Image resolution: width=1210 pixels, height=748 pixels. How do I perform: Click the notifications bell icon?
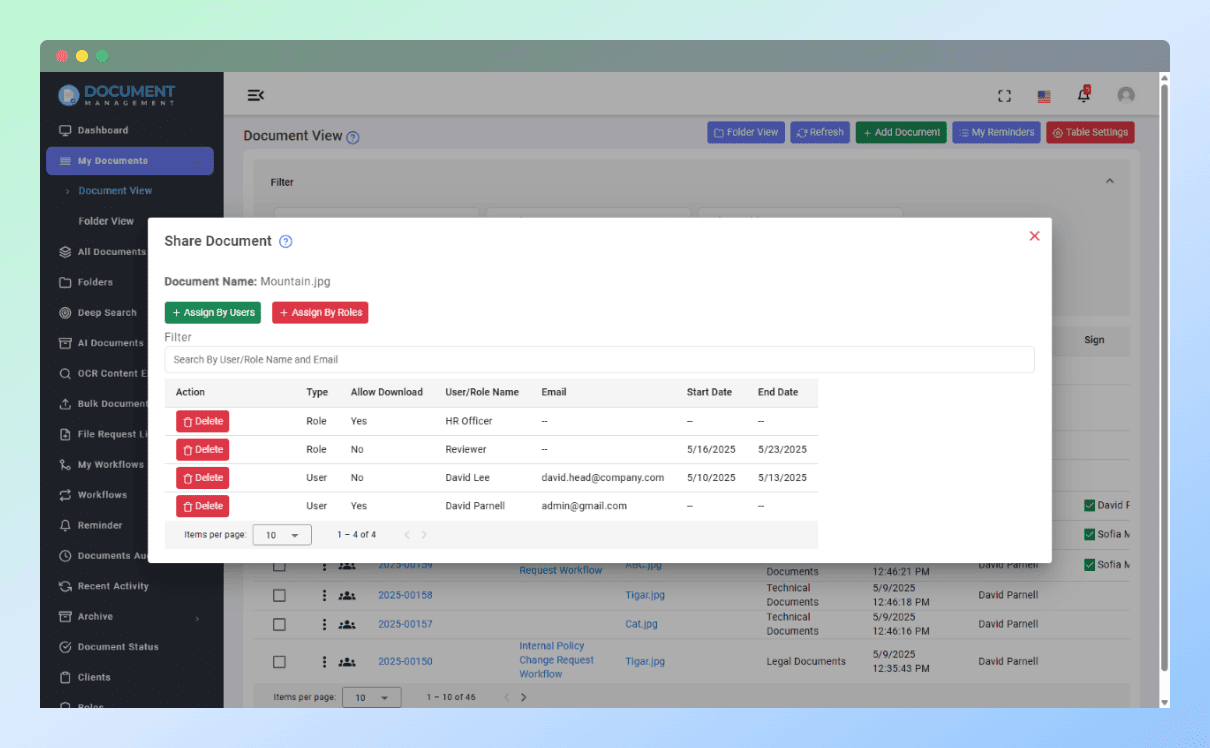coord(1083,95)
